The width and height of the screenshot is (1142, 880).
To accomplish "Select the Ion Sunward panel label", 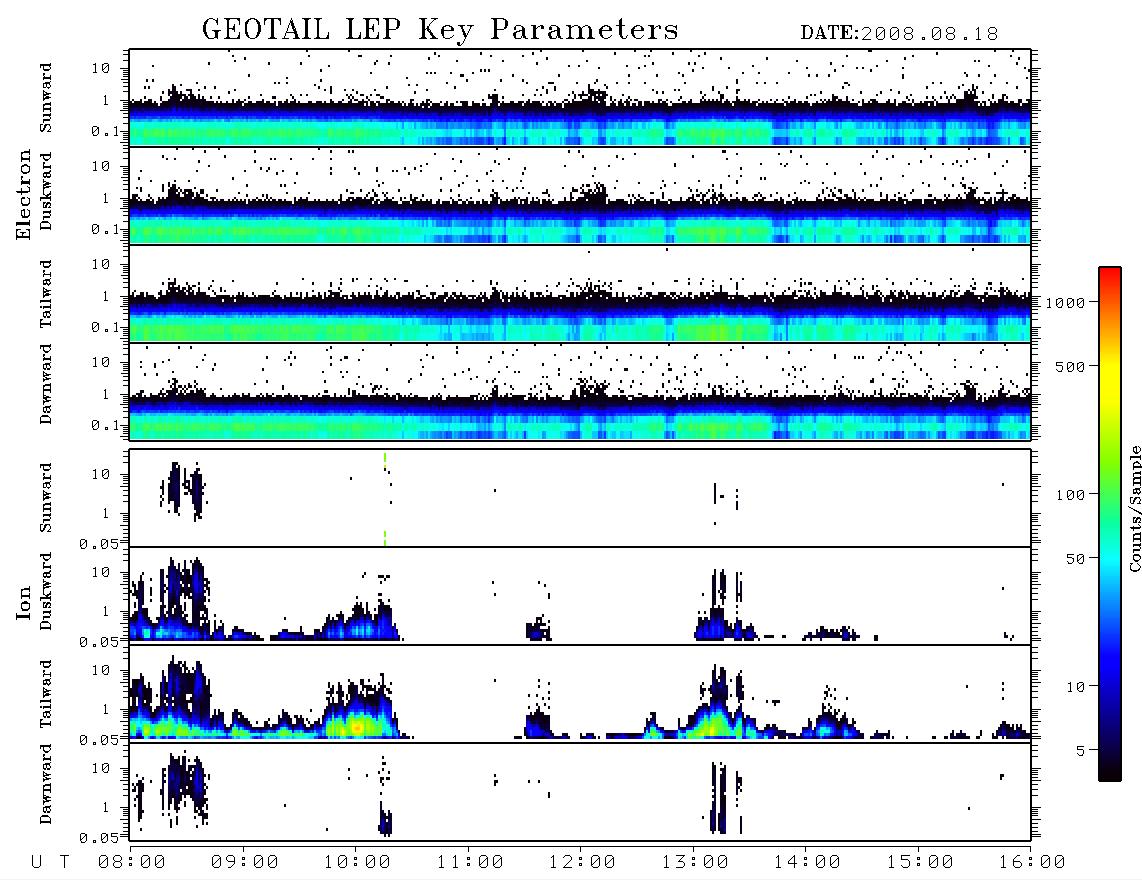I will point(46,497).
